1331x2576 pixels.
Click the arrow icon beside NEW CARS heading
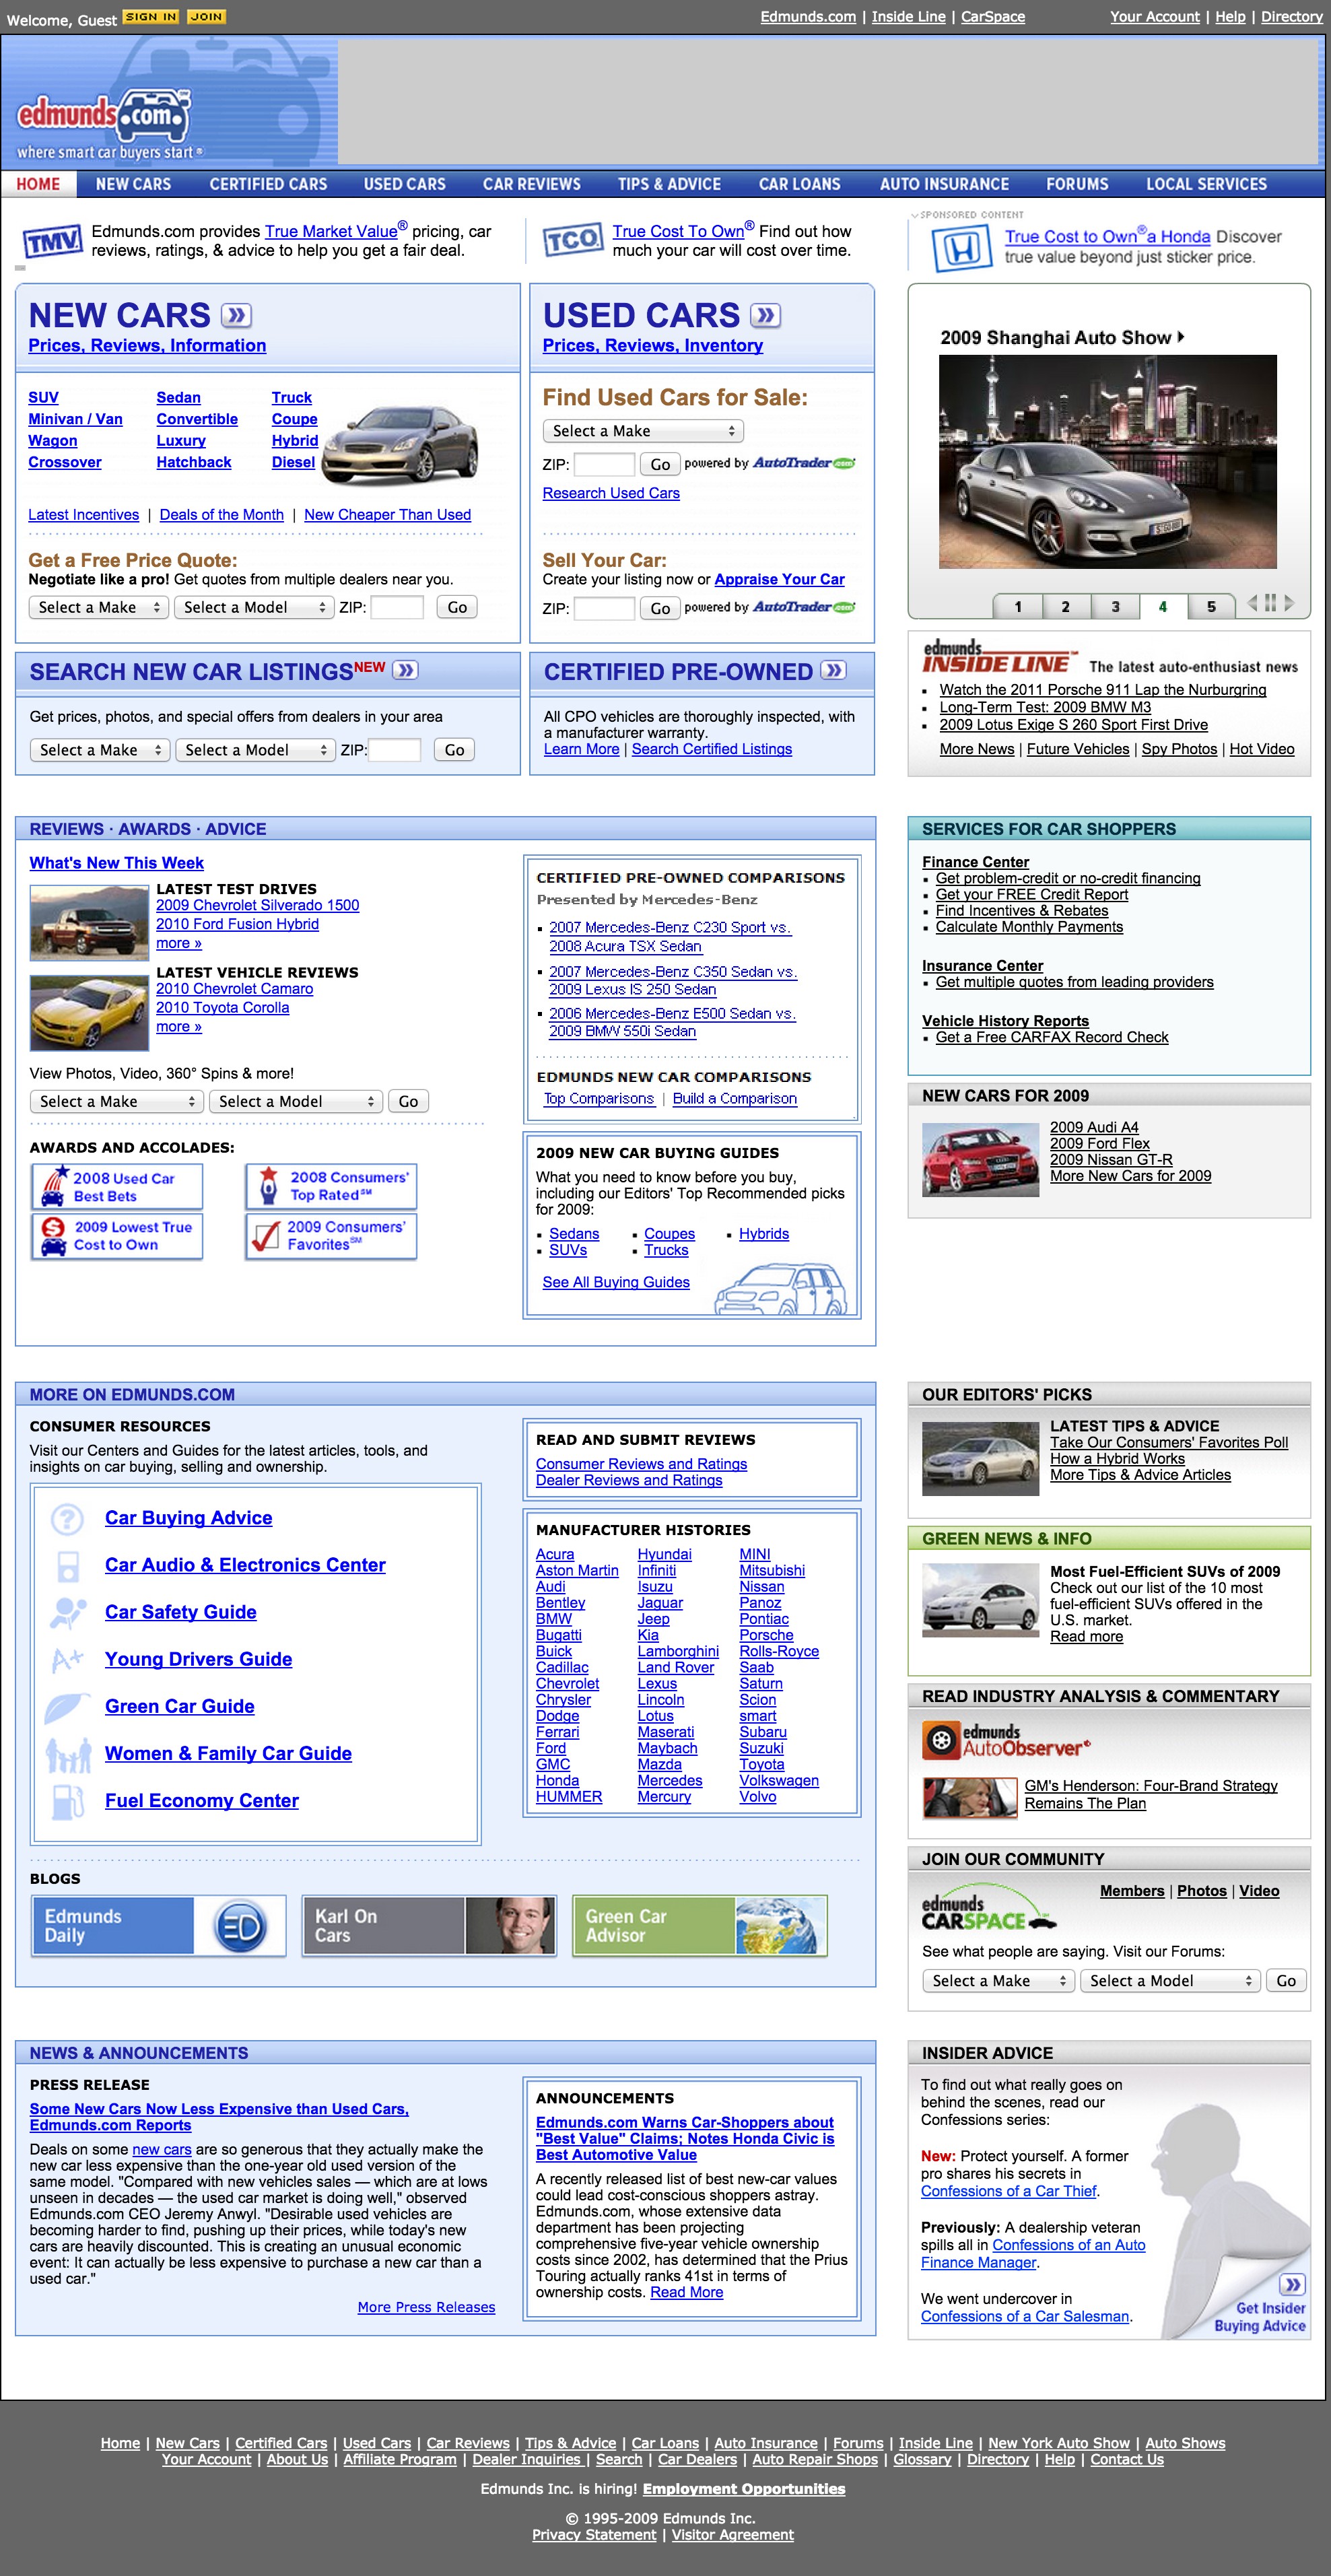(236, 316)
